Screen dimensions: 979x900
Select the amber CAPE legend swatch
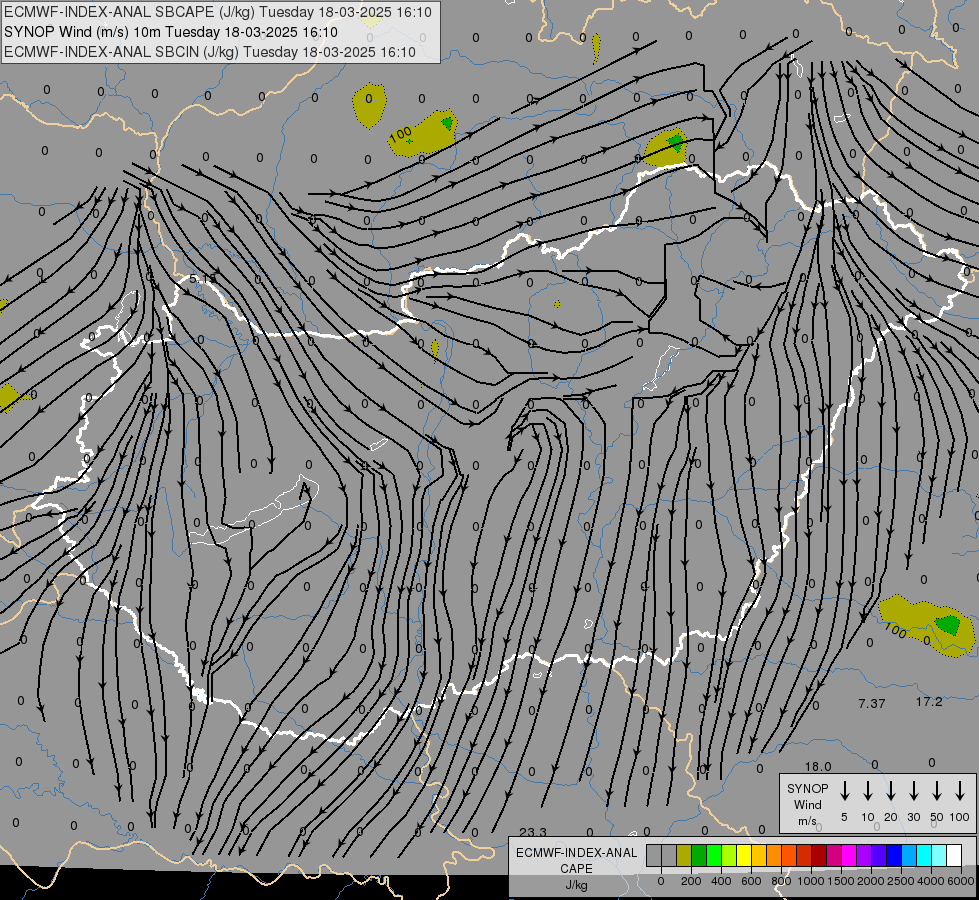point(759,855)
